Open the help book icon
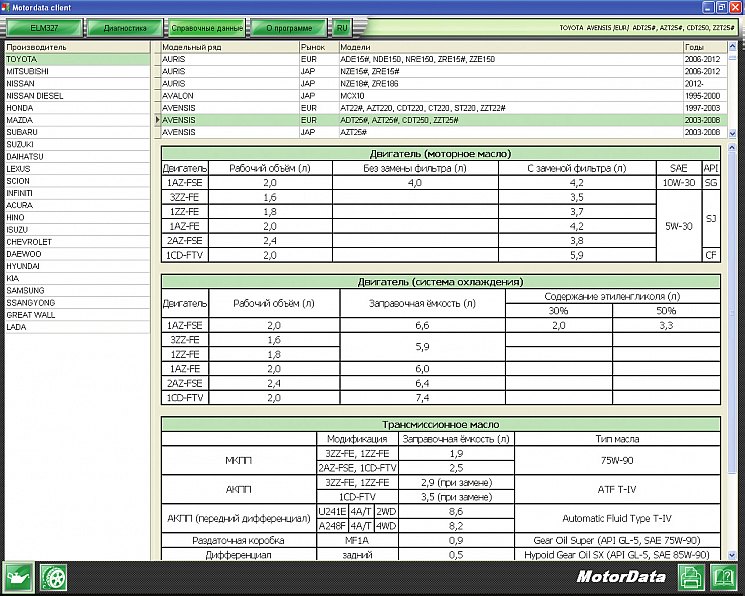This screenshot has height=596, width=745. (723, 577)
